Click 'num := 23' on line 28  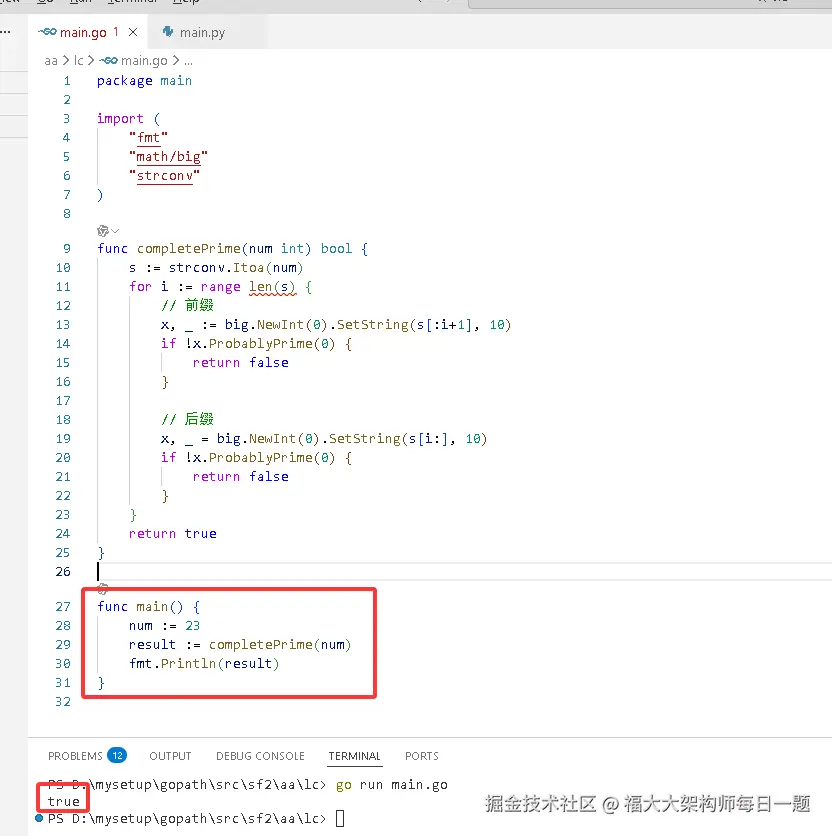click(164, 626)
